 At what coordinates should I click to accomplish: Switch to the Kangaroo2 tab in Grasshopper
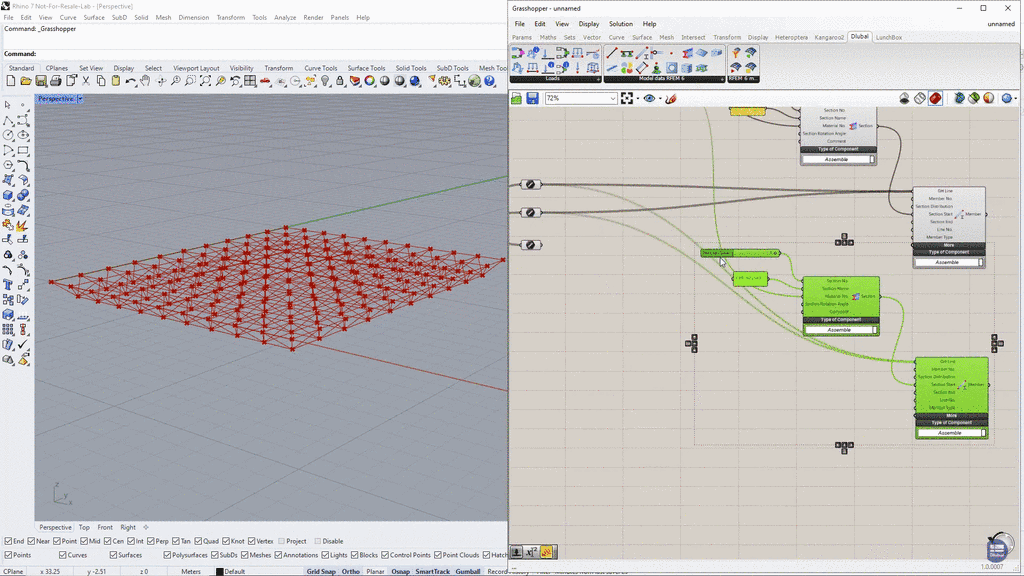pos(829,37)
